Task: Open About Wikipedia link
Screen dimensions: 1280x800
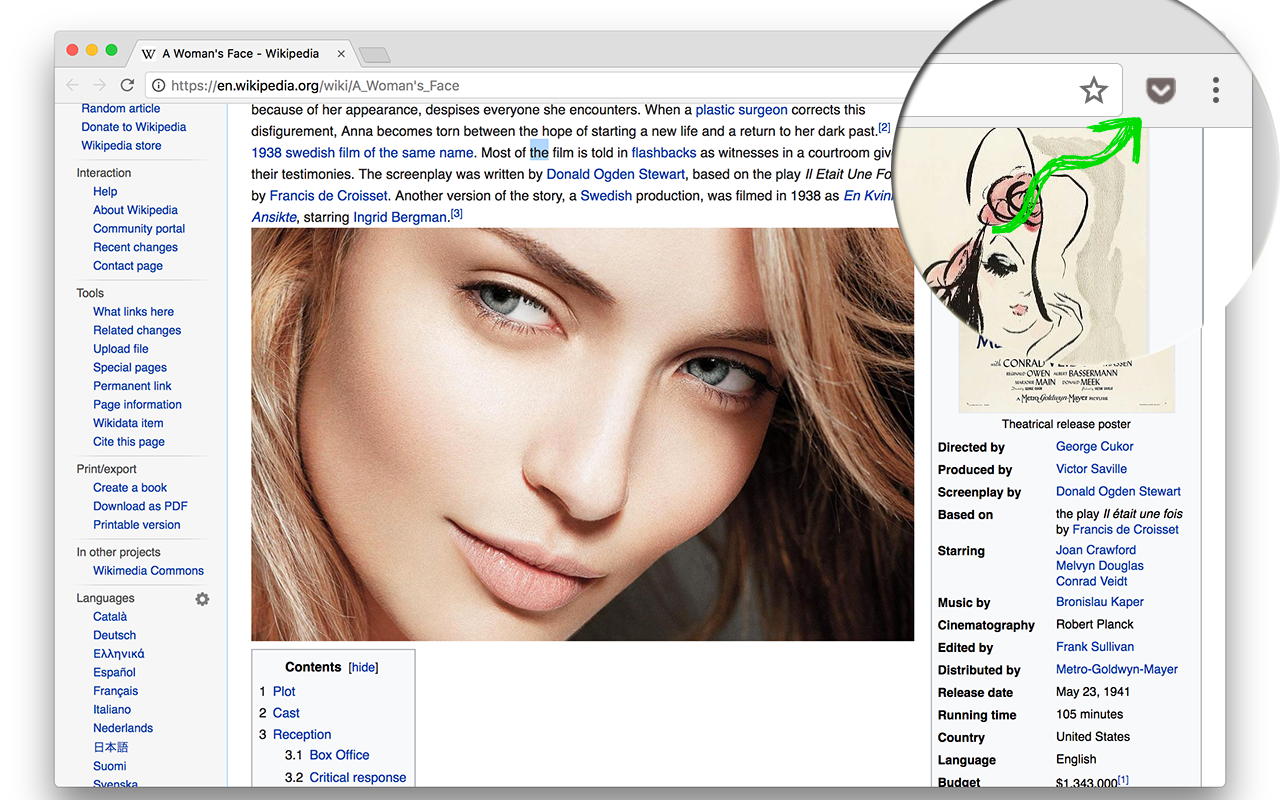Action: pyautogui.click(x=135, y=210)
